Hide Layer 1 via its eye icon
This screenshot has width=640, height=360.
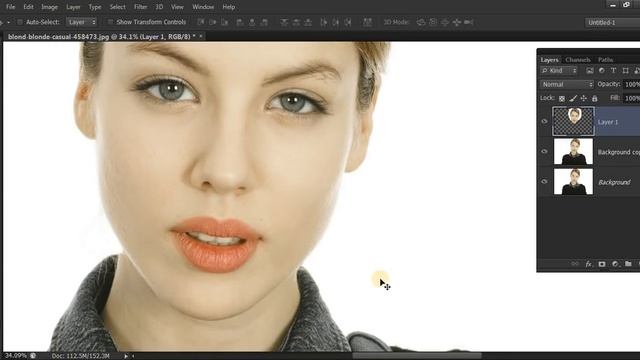pyautogui.click(x=544, y=121)
